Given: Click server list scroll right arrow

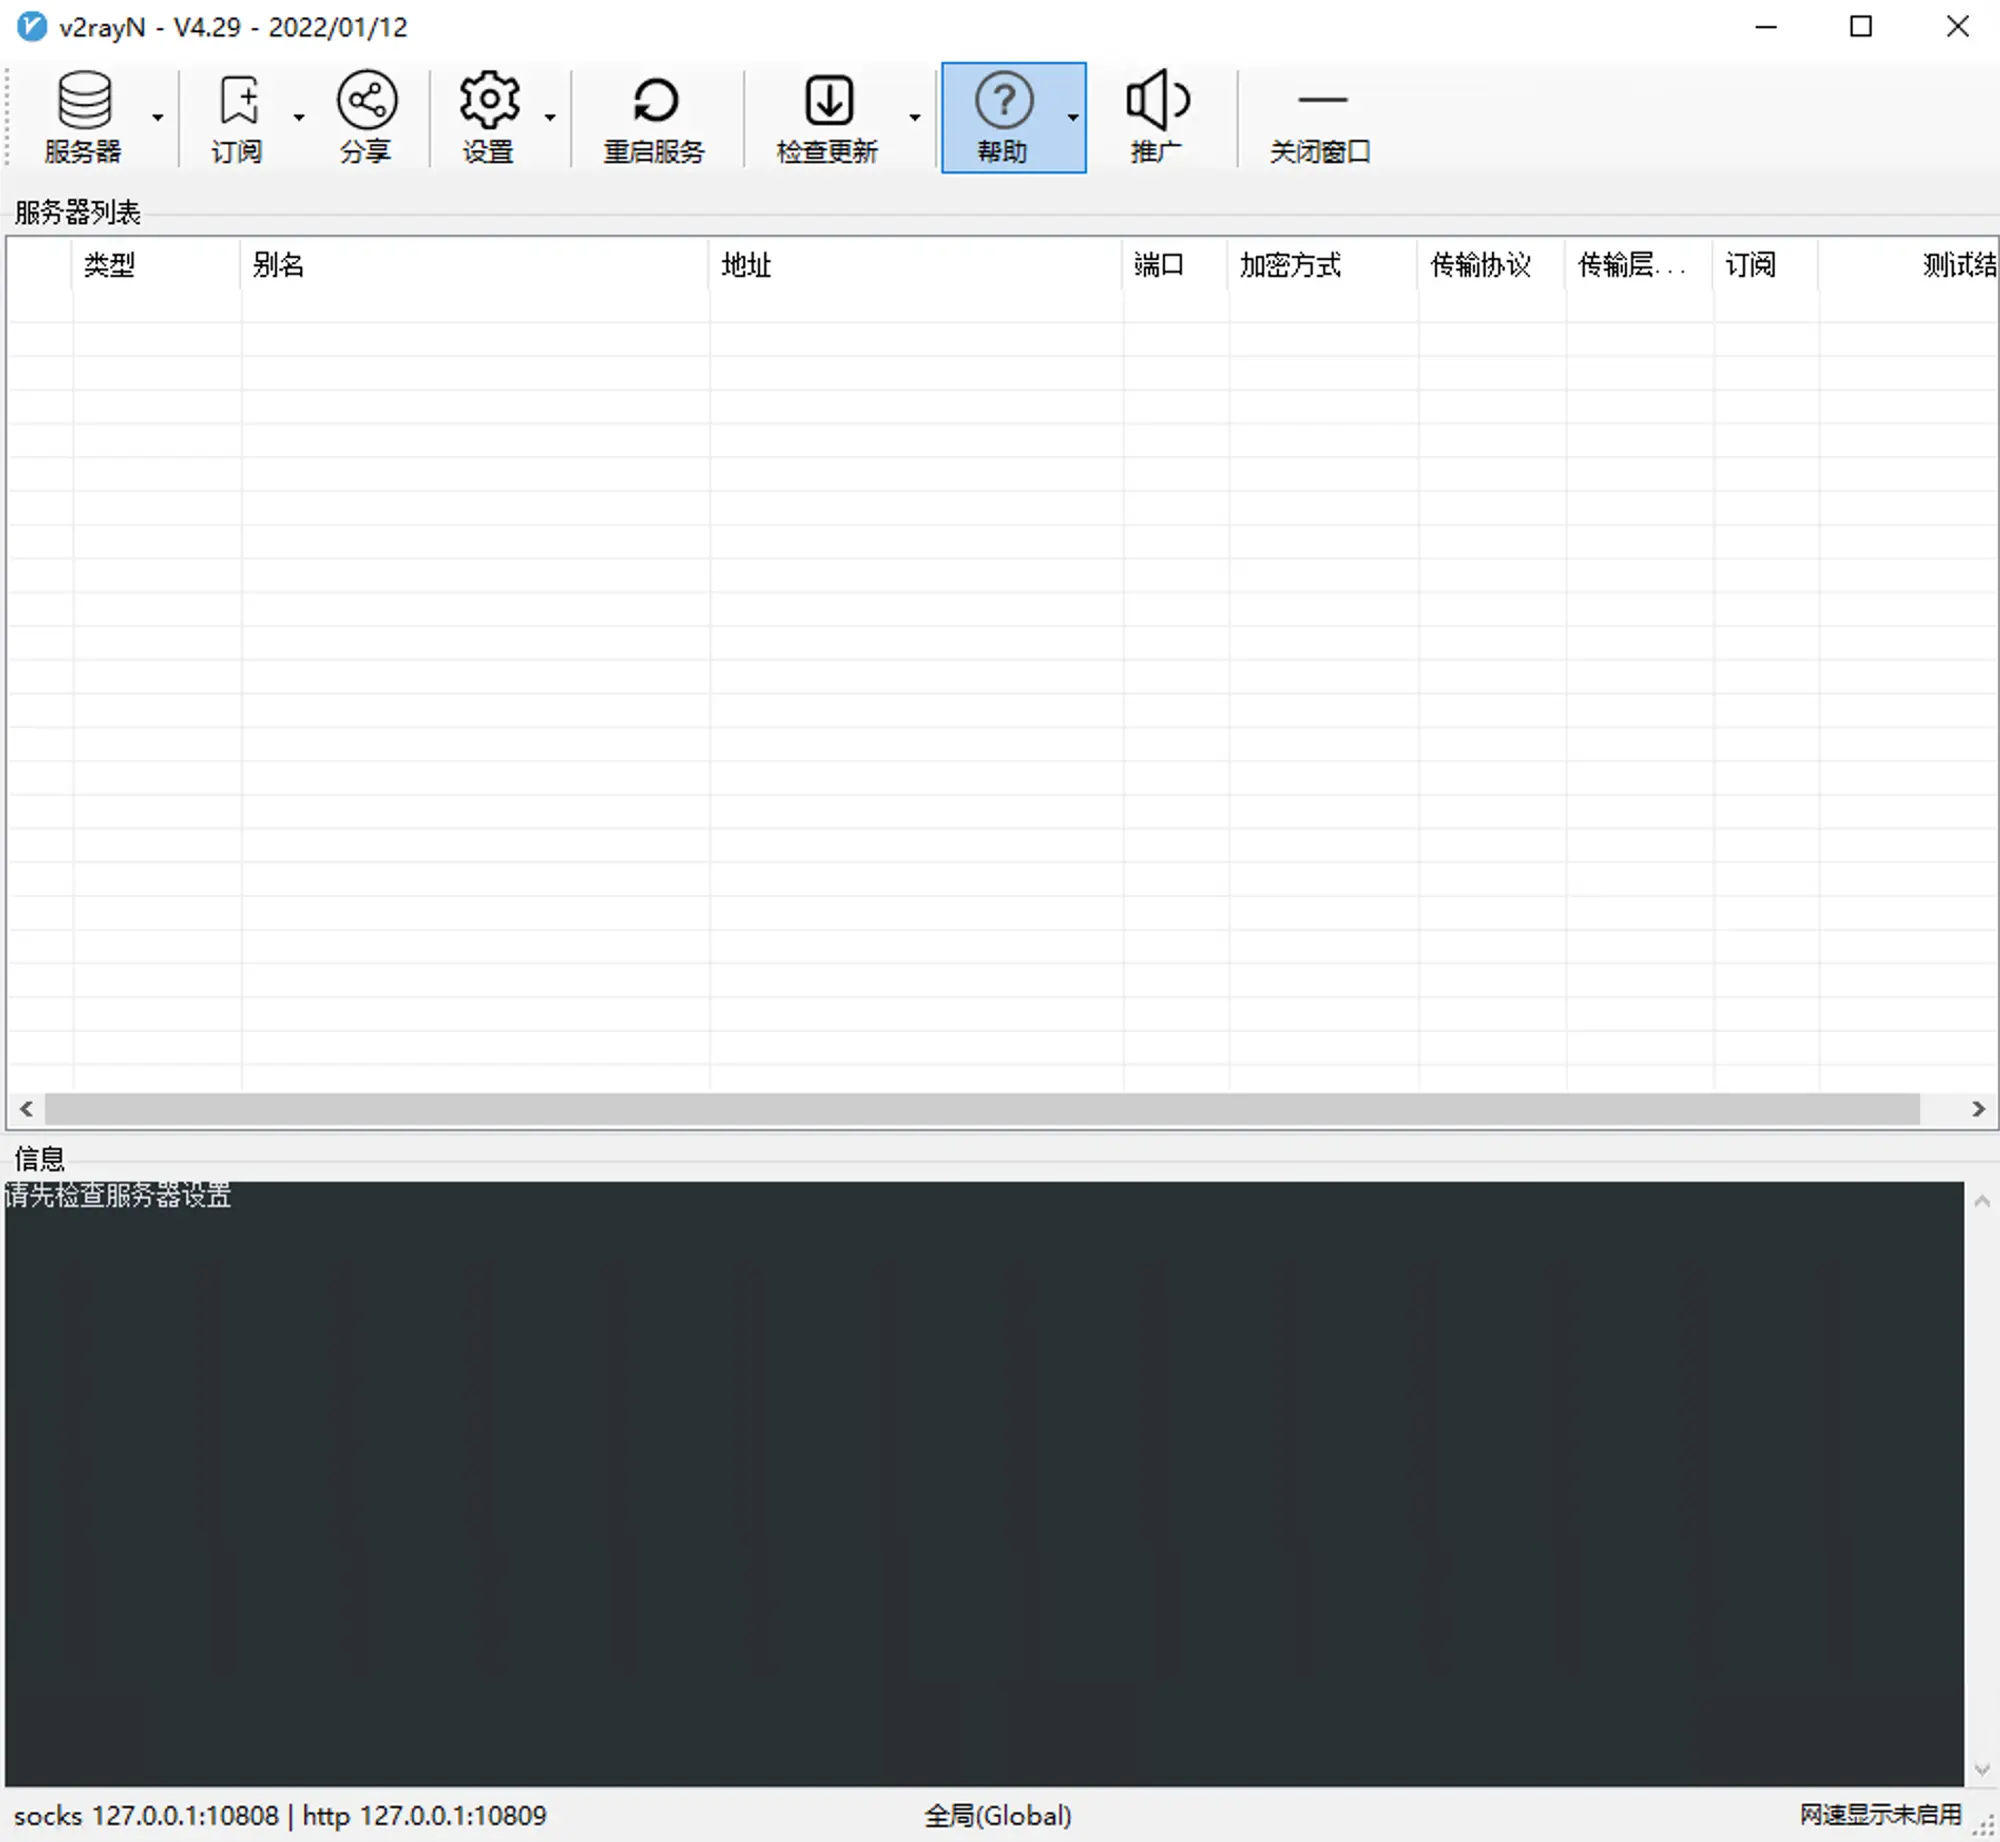Looking at the screenshot, I should [1978, 1109].
